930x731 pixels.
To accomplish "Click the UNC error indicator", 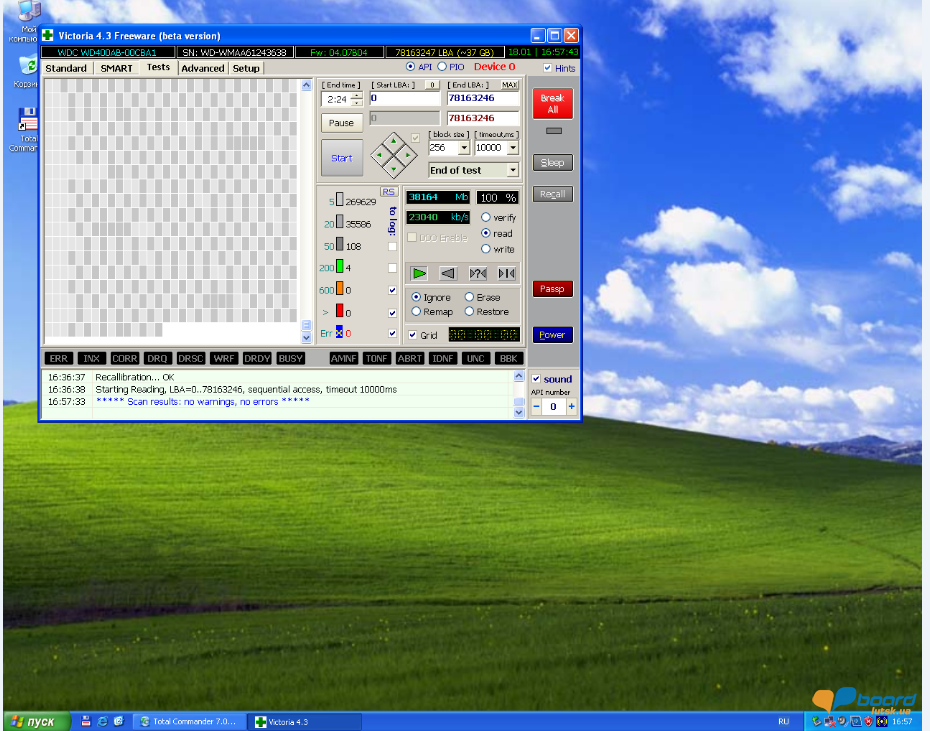I will point(476,358).
